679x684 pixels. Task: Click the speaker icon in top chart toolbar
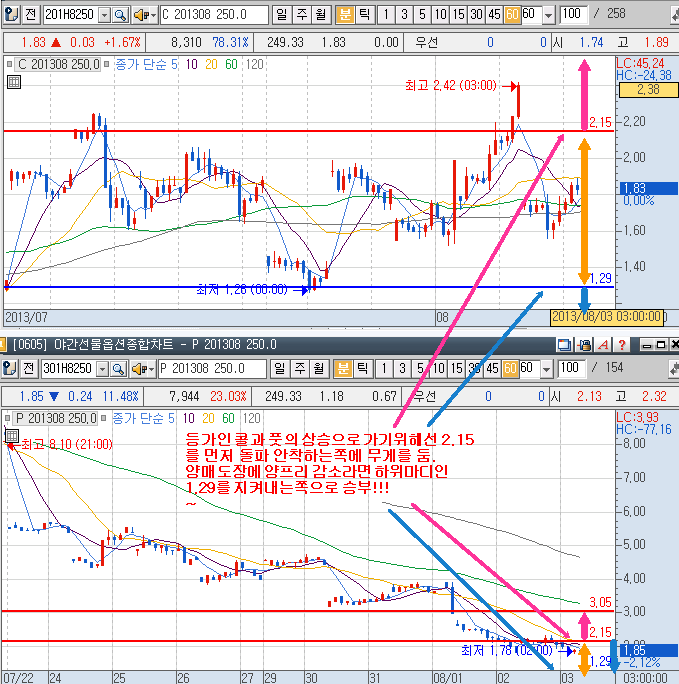click(x=141, y=15)
